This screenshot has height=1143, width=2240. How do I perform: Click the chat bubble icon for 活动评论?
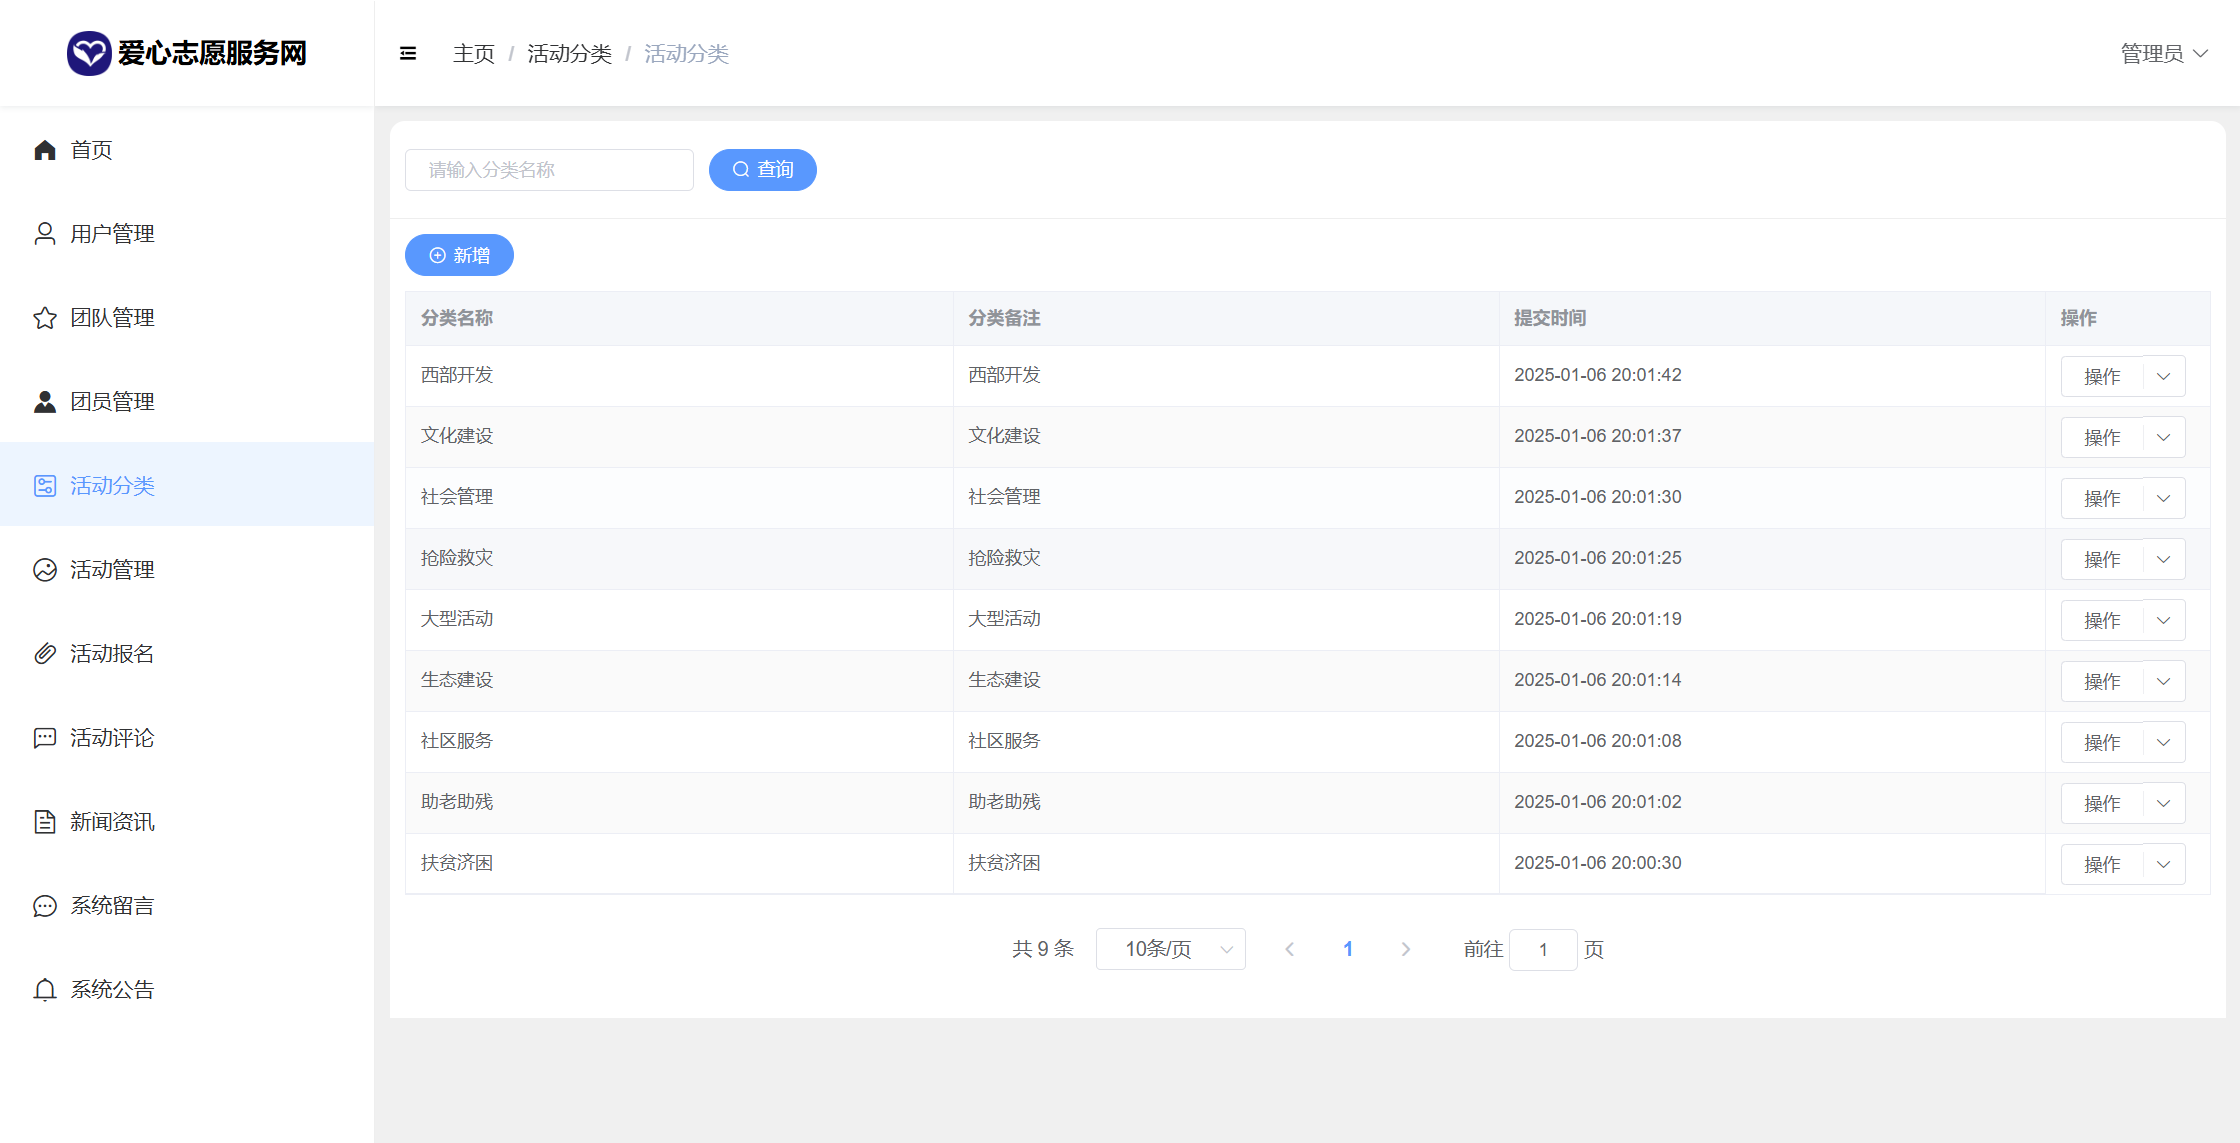click(x=45, y=738)
